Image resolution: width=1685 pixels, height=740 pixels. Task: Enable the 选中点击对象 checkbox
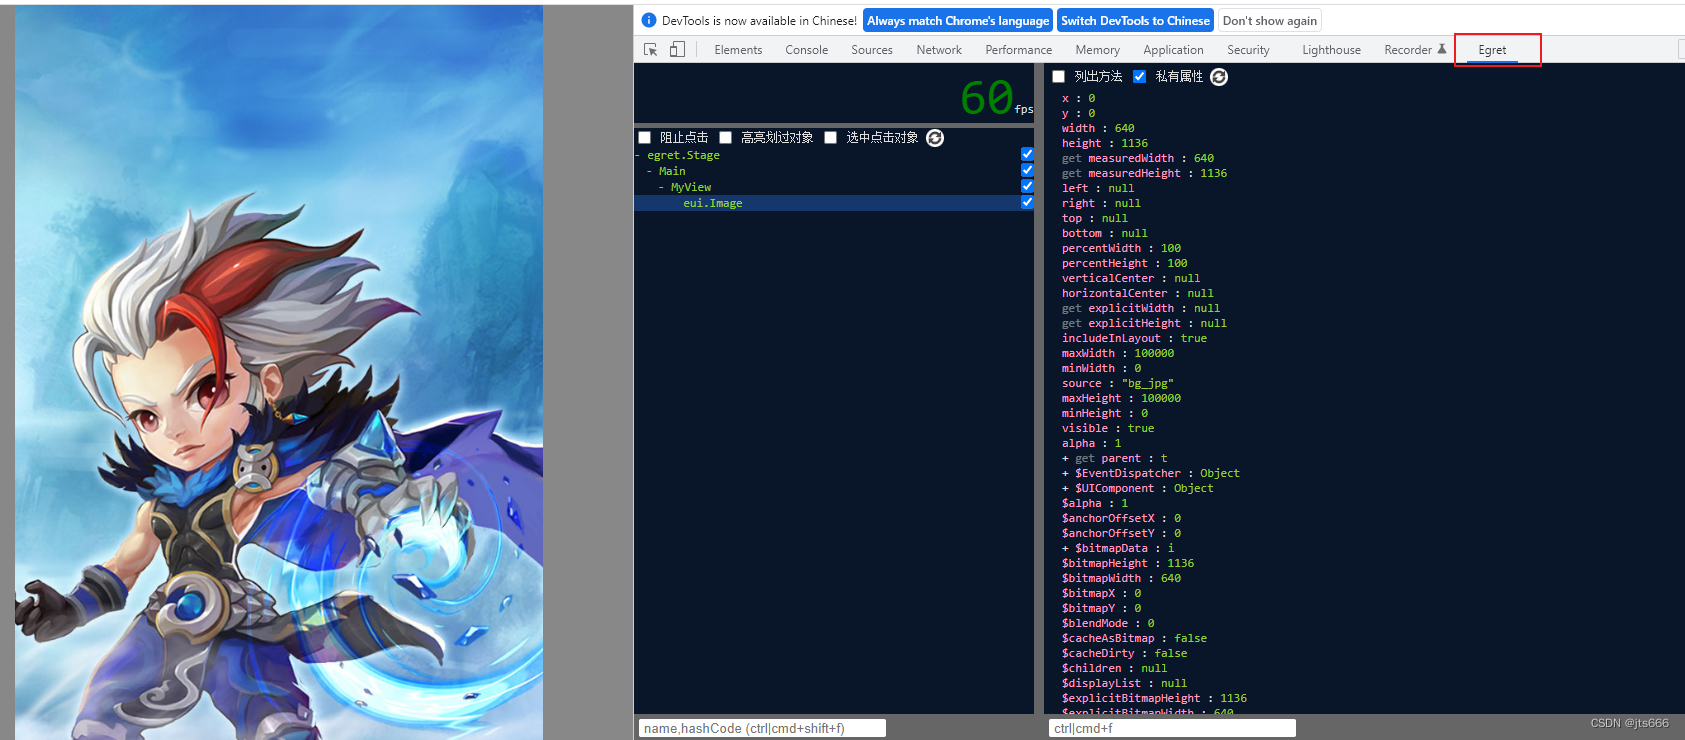831,138
